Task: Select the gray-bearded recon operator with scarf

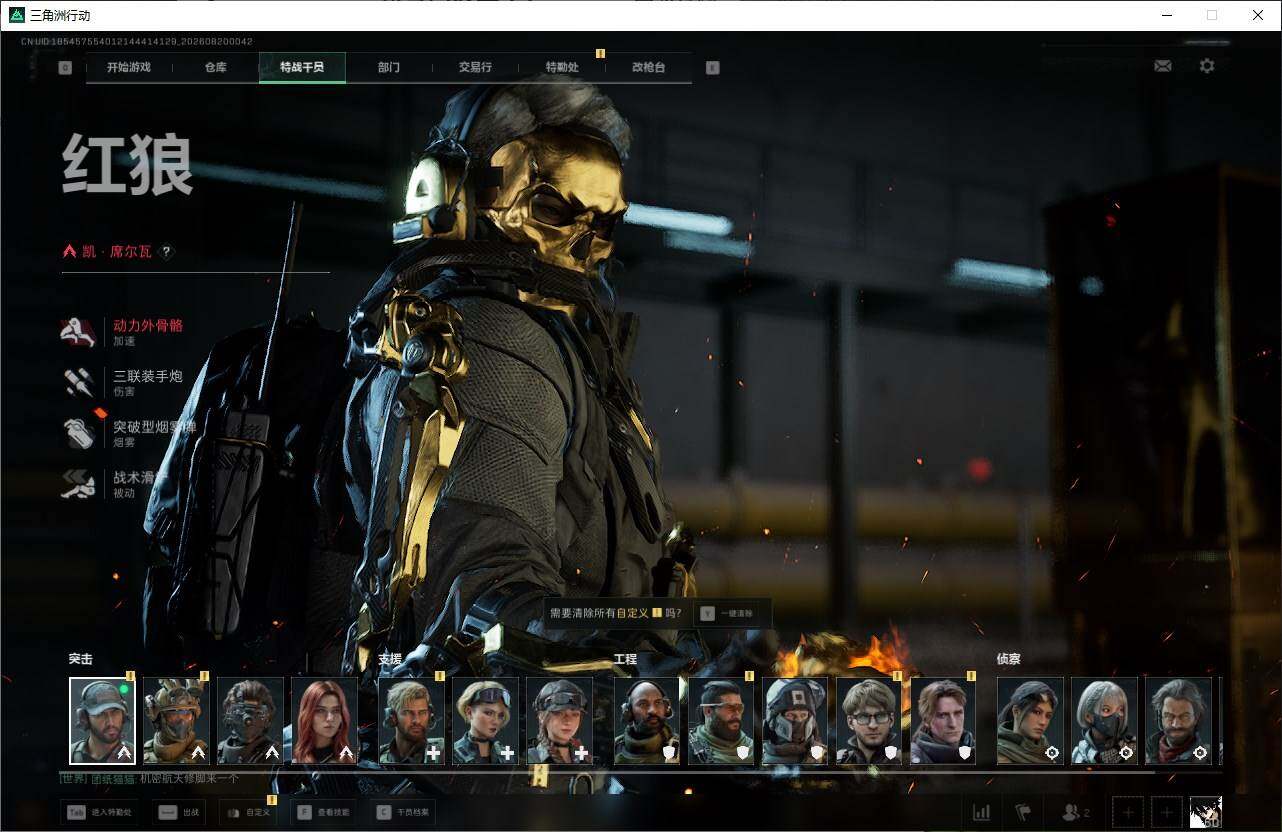Action: [x=1178, y=721]
